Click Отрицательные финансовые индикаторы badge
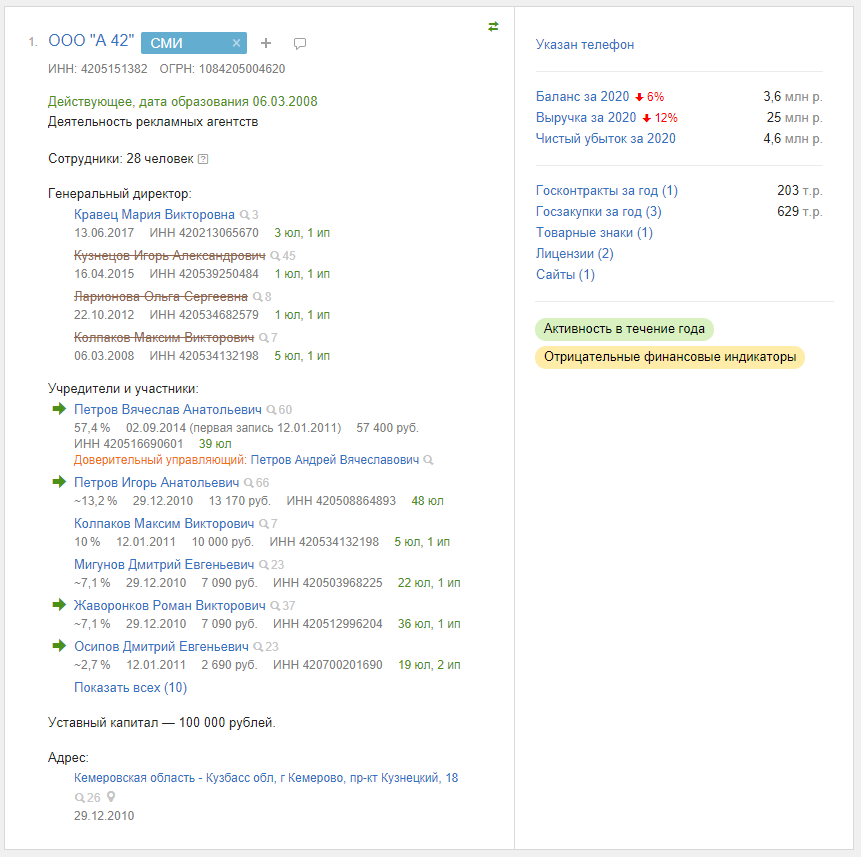Viewport: 861px width, 857px height. 670,357
